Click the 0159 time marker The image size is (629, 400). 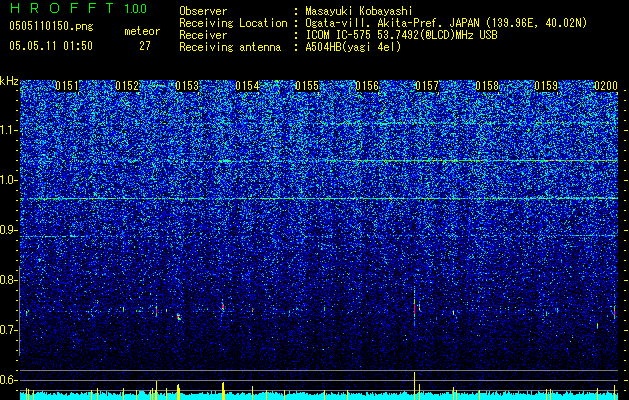pyautogui.click(x=546, y=86)
